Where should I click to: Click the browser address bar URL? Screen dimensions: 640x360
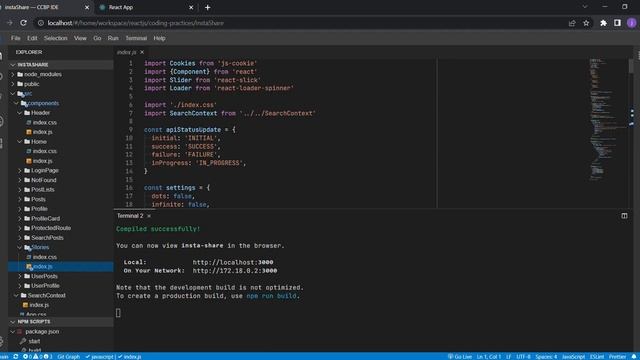(x=136, y=23)
